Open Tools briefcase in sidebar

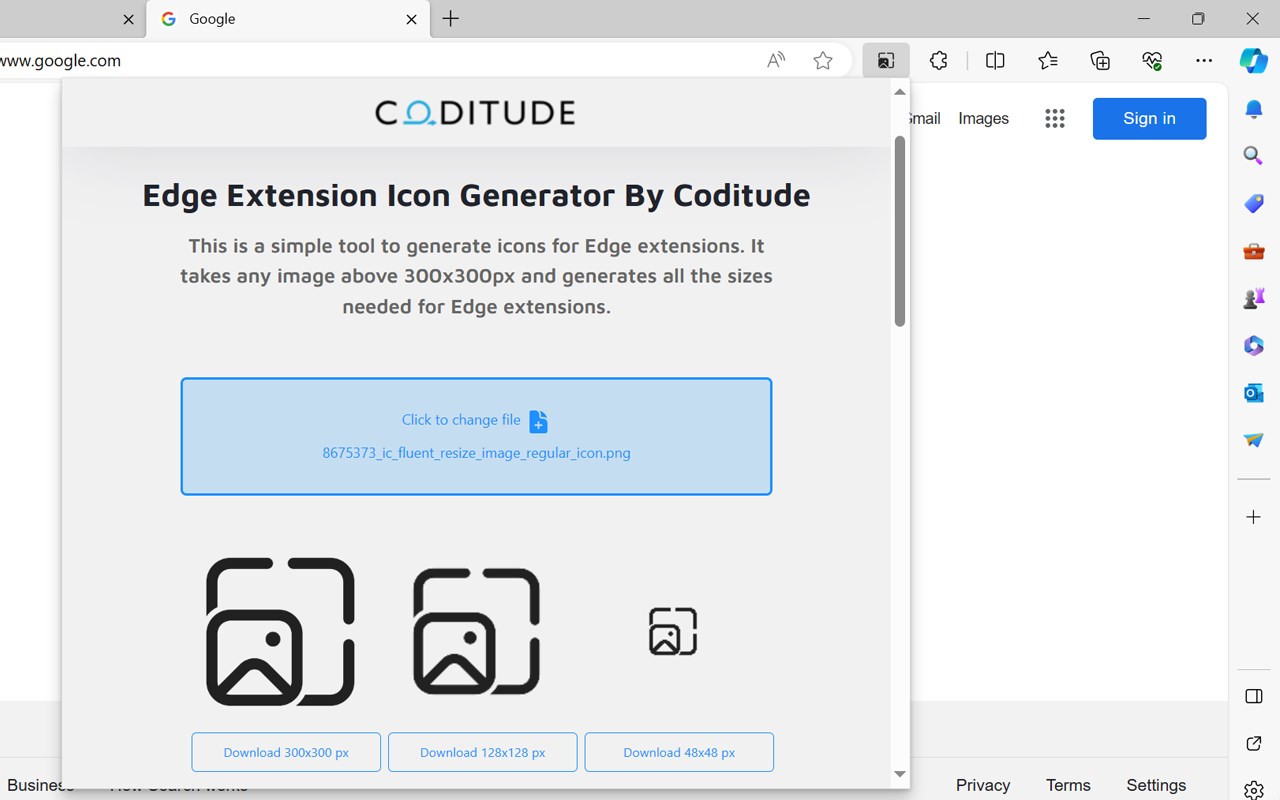(x=1254, y=251)
